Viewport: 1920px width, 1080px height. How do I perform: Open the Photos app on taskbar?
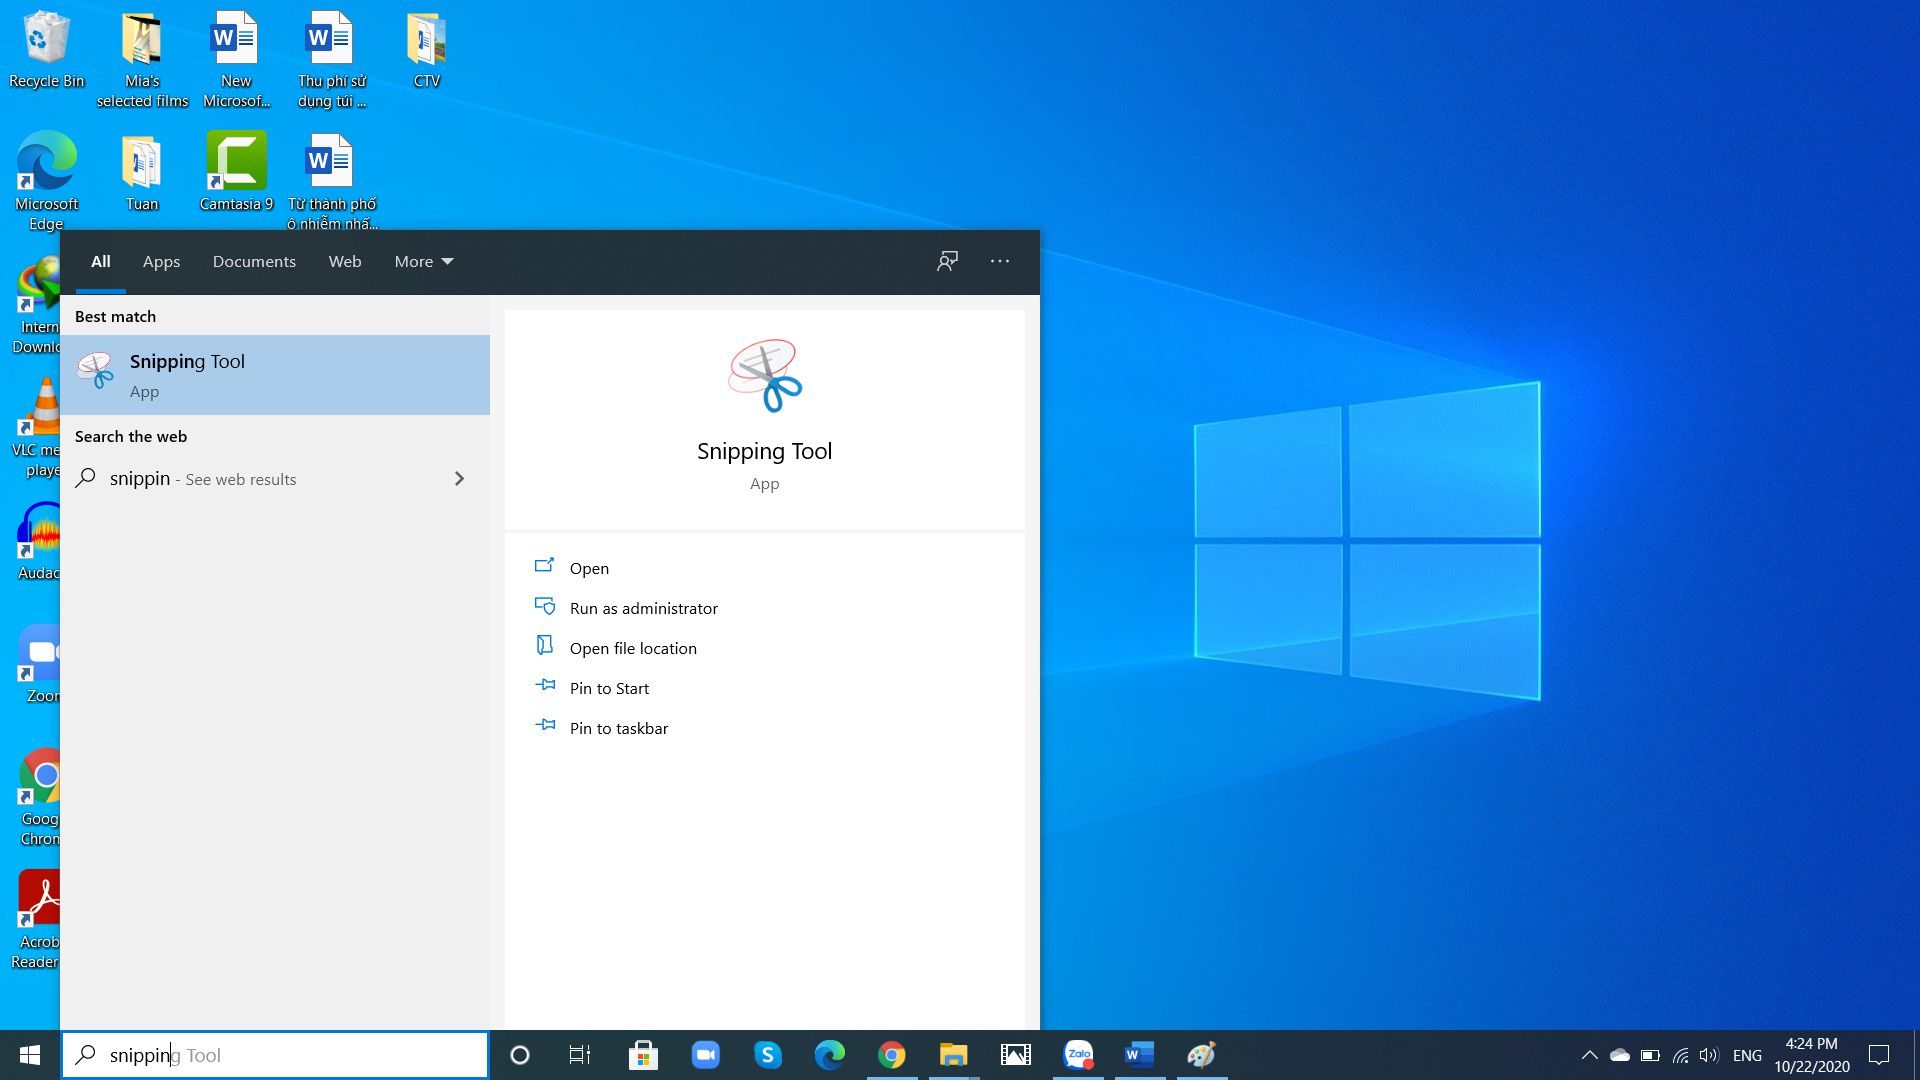pos(1015,1054)
